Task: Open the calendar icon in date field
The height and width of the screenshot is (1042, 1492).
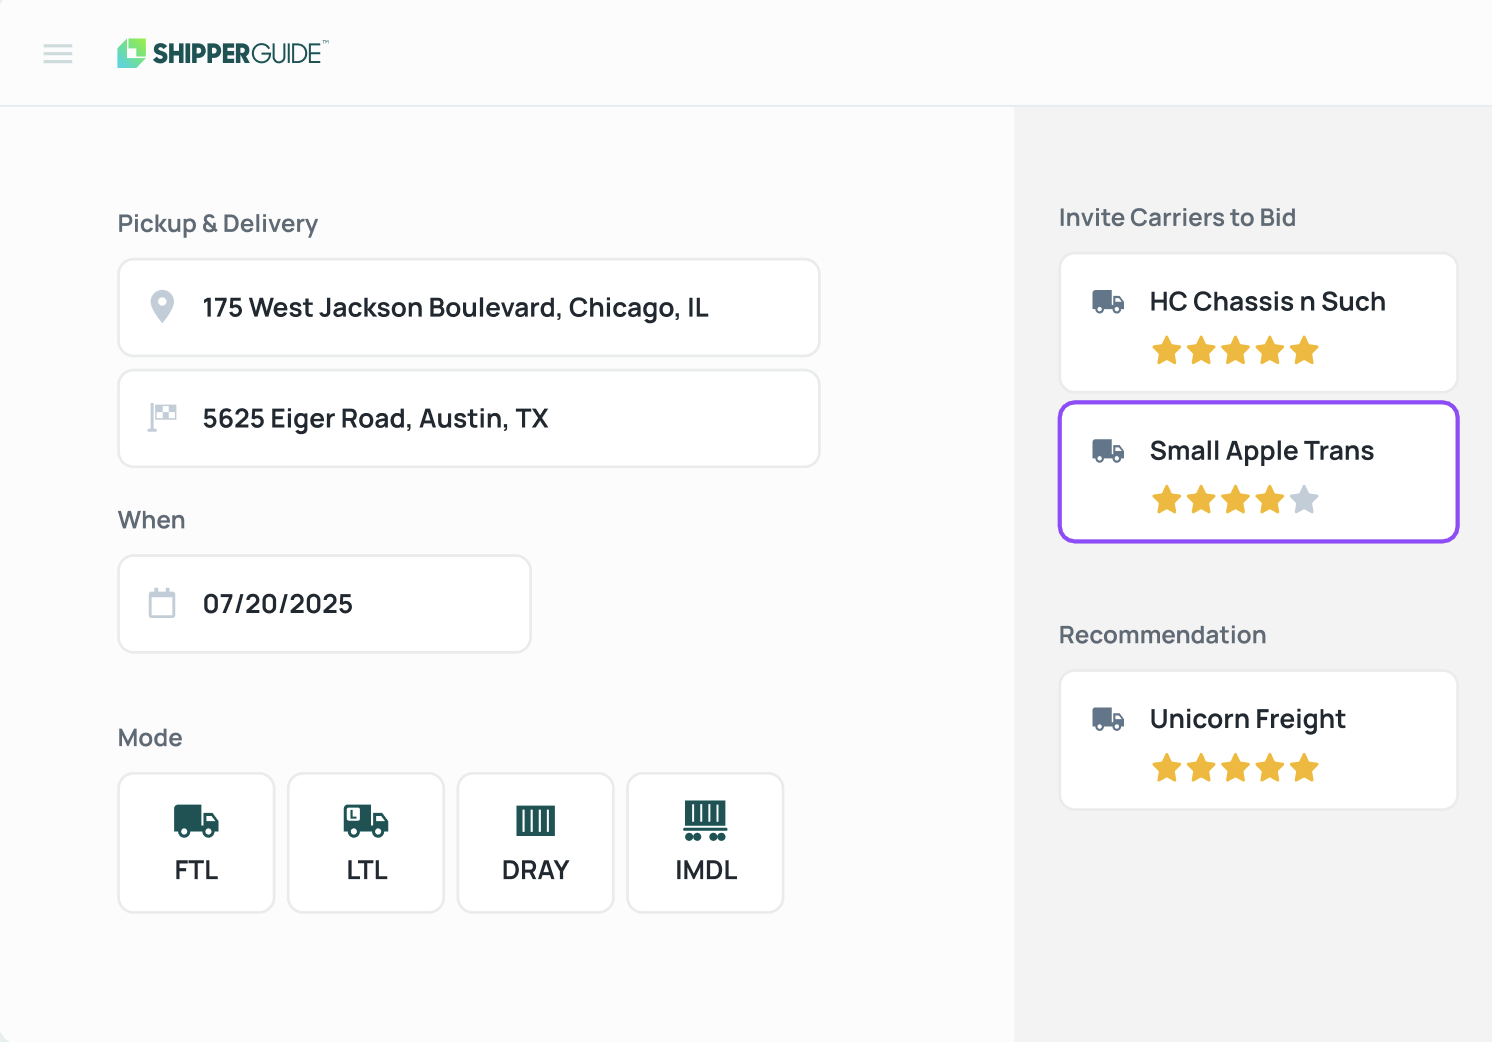Action: 162,603
